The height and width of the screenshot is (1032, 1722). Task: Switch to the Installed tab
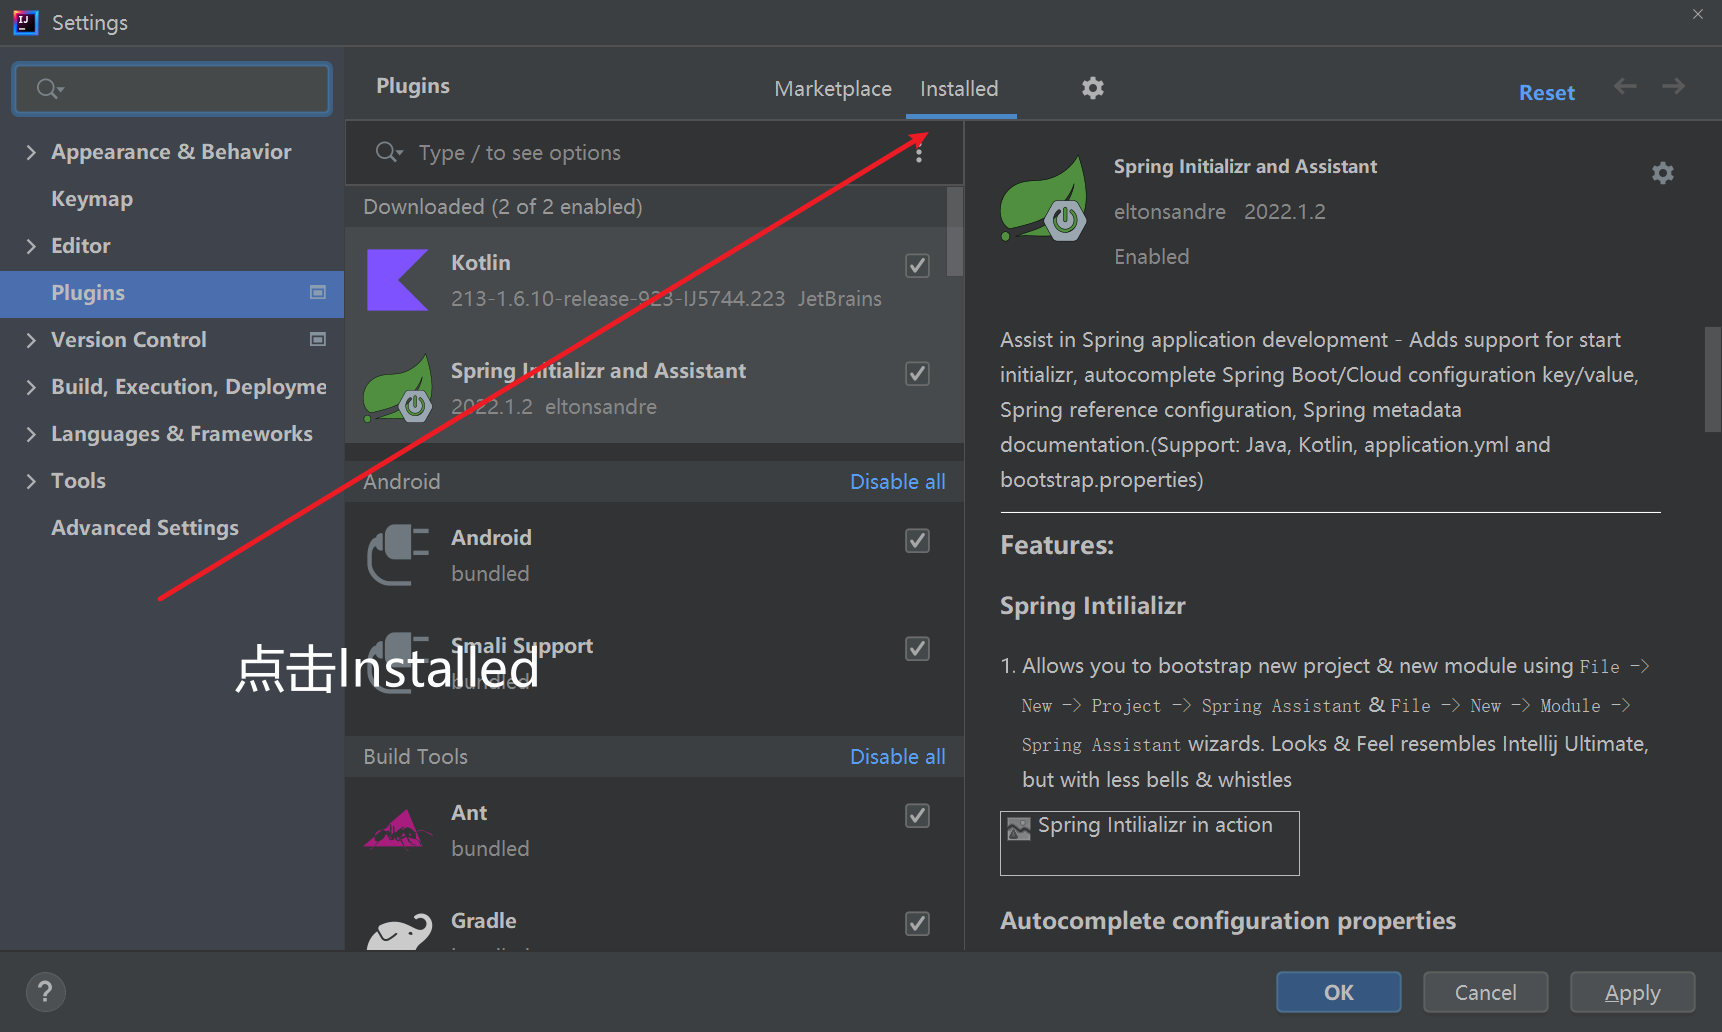[959, 88]
